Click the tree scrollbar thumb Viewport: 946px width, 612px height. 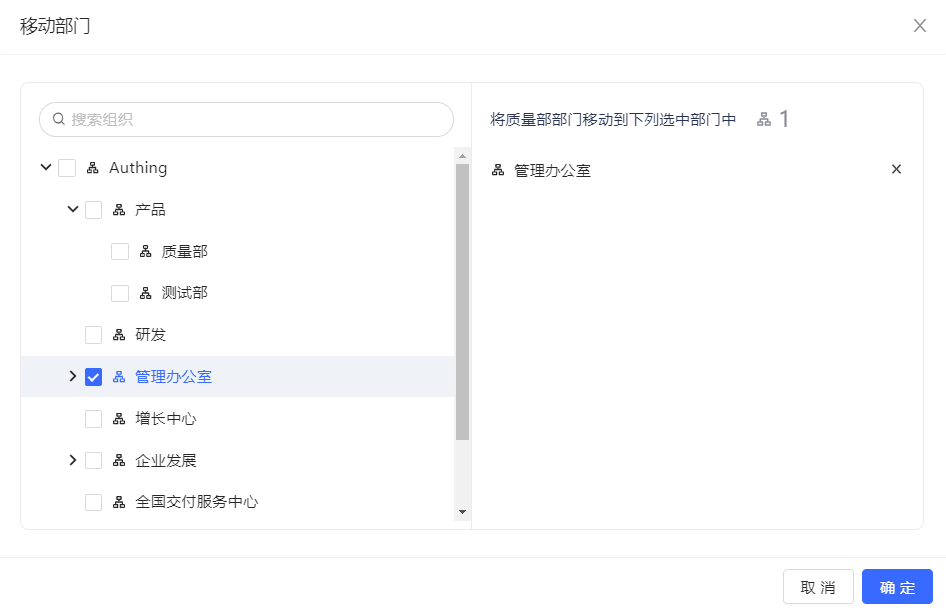point(462,302)
